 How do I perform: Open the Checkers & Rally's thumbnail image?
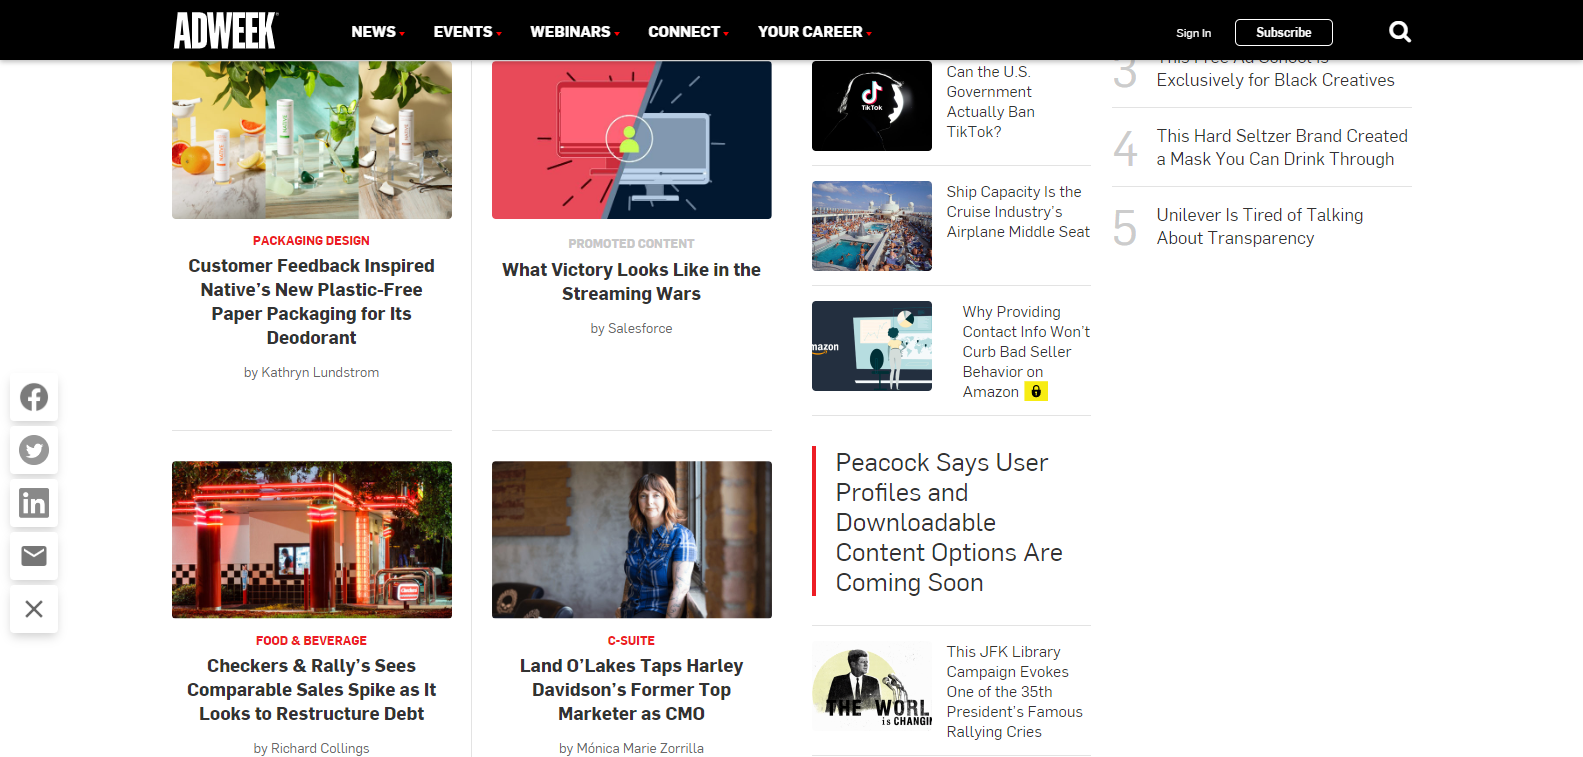tap(312, 539)
